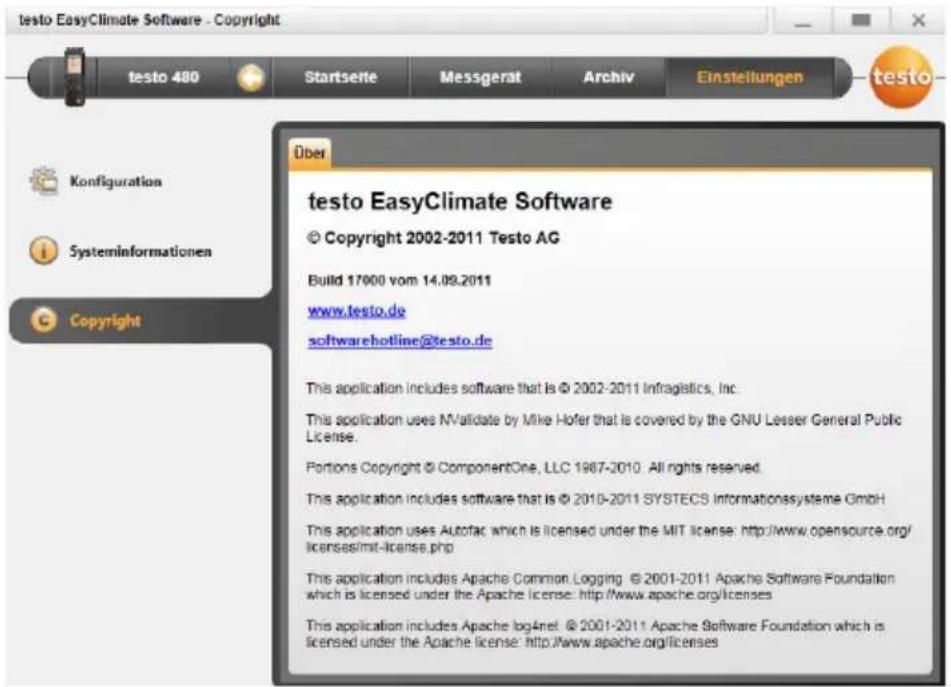
Task: Click the testo EasyClimate Software heading
Action: pyautogui.click(x=460, y=201)
